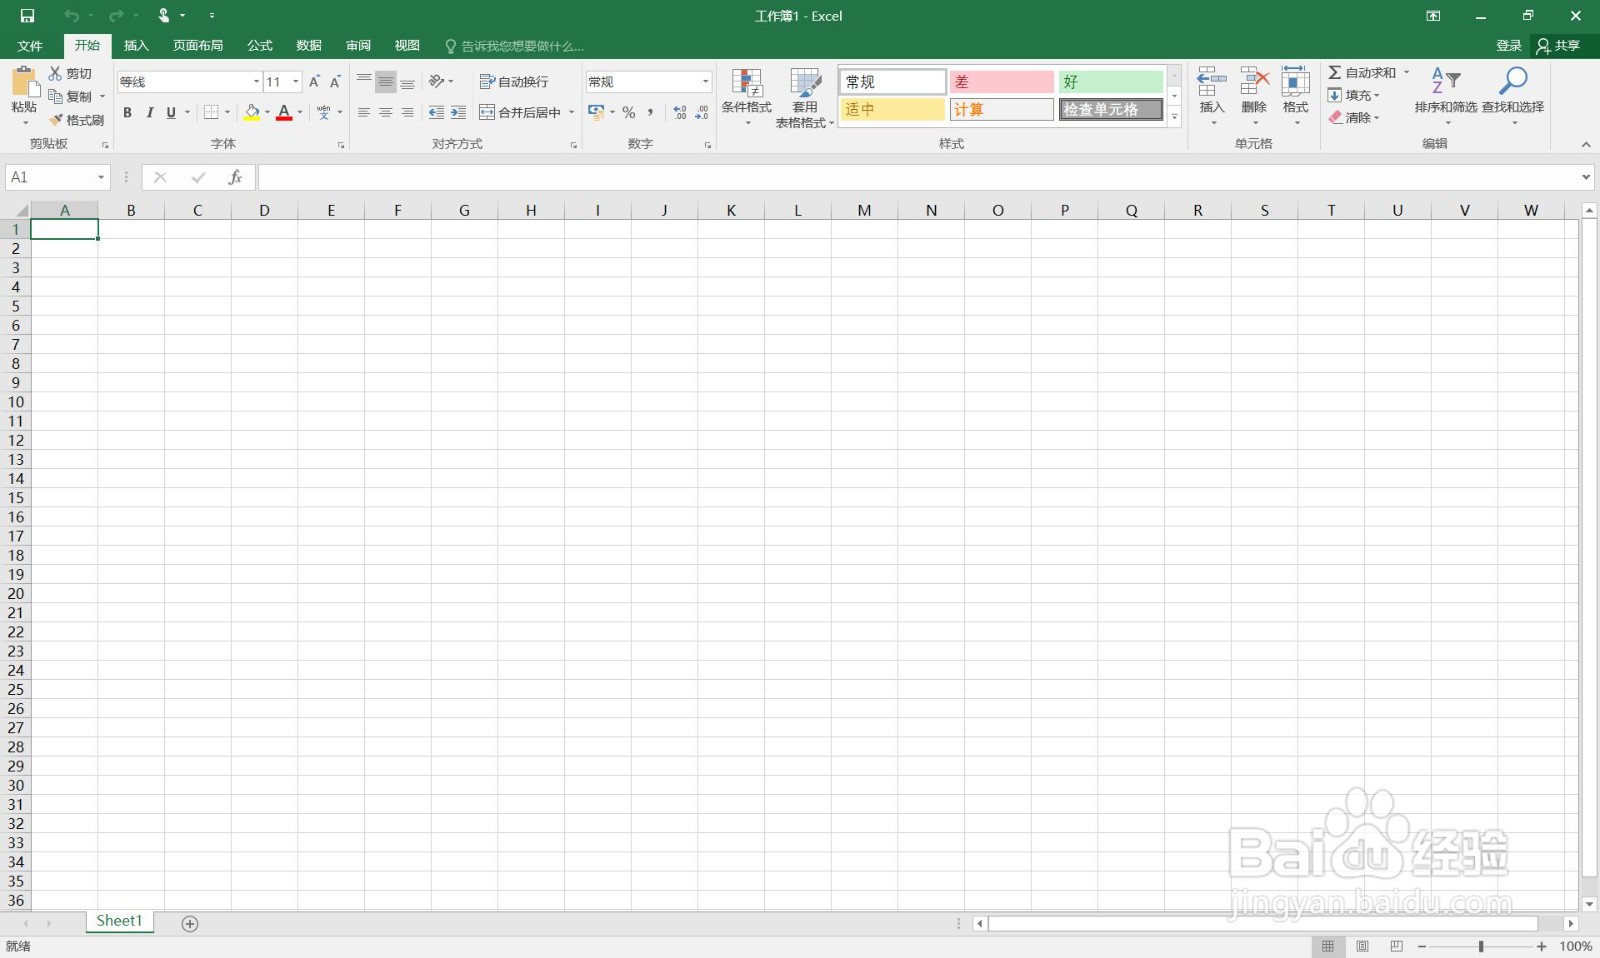
Task: Apply the Normal (常规) cell style
Action: tap(892, 82)
